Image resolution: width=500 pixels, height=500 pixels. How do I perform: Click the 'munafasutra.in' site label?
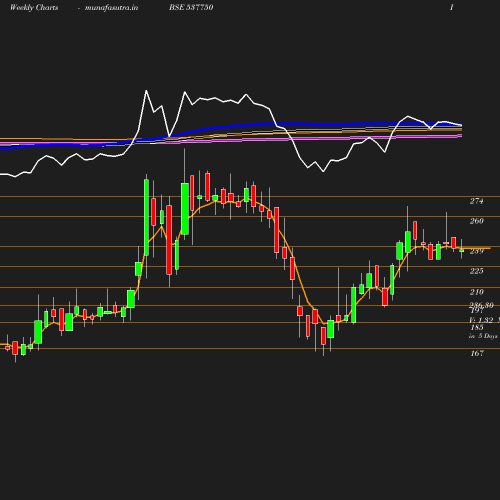coord(111,7)
